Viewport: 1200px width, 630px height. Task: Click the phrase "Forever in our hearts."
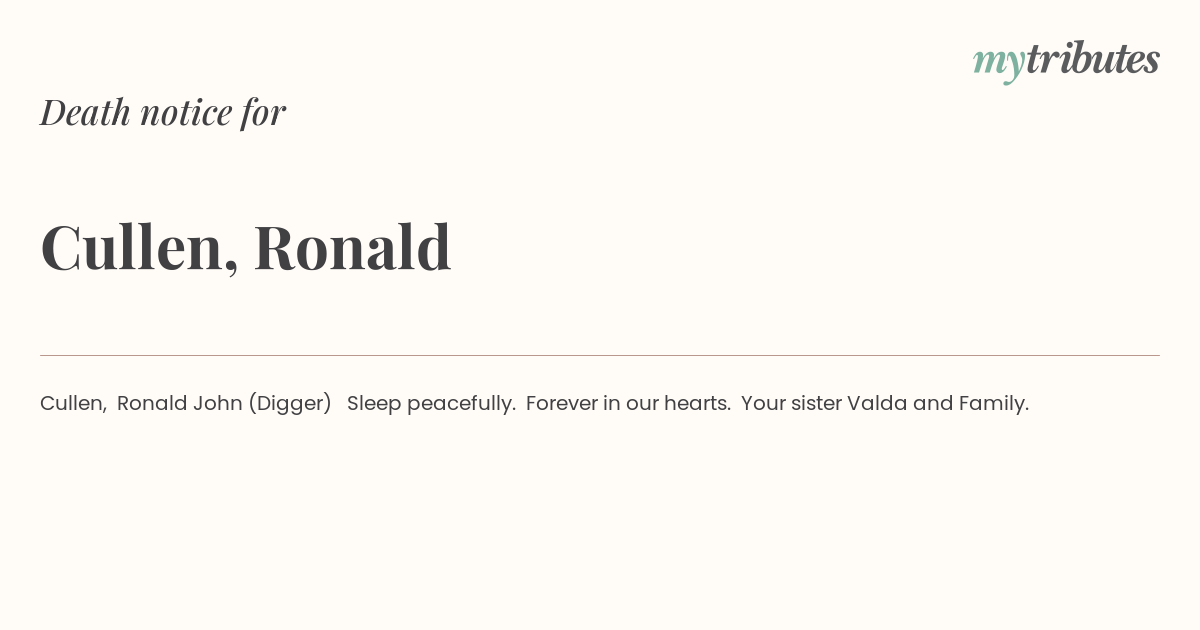pos(628,403)
